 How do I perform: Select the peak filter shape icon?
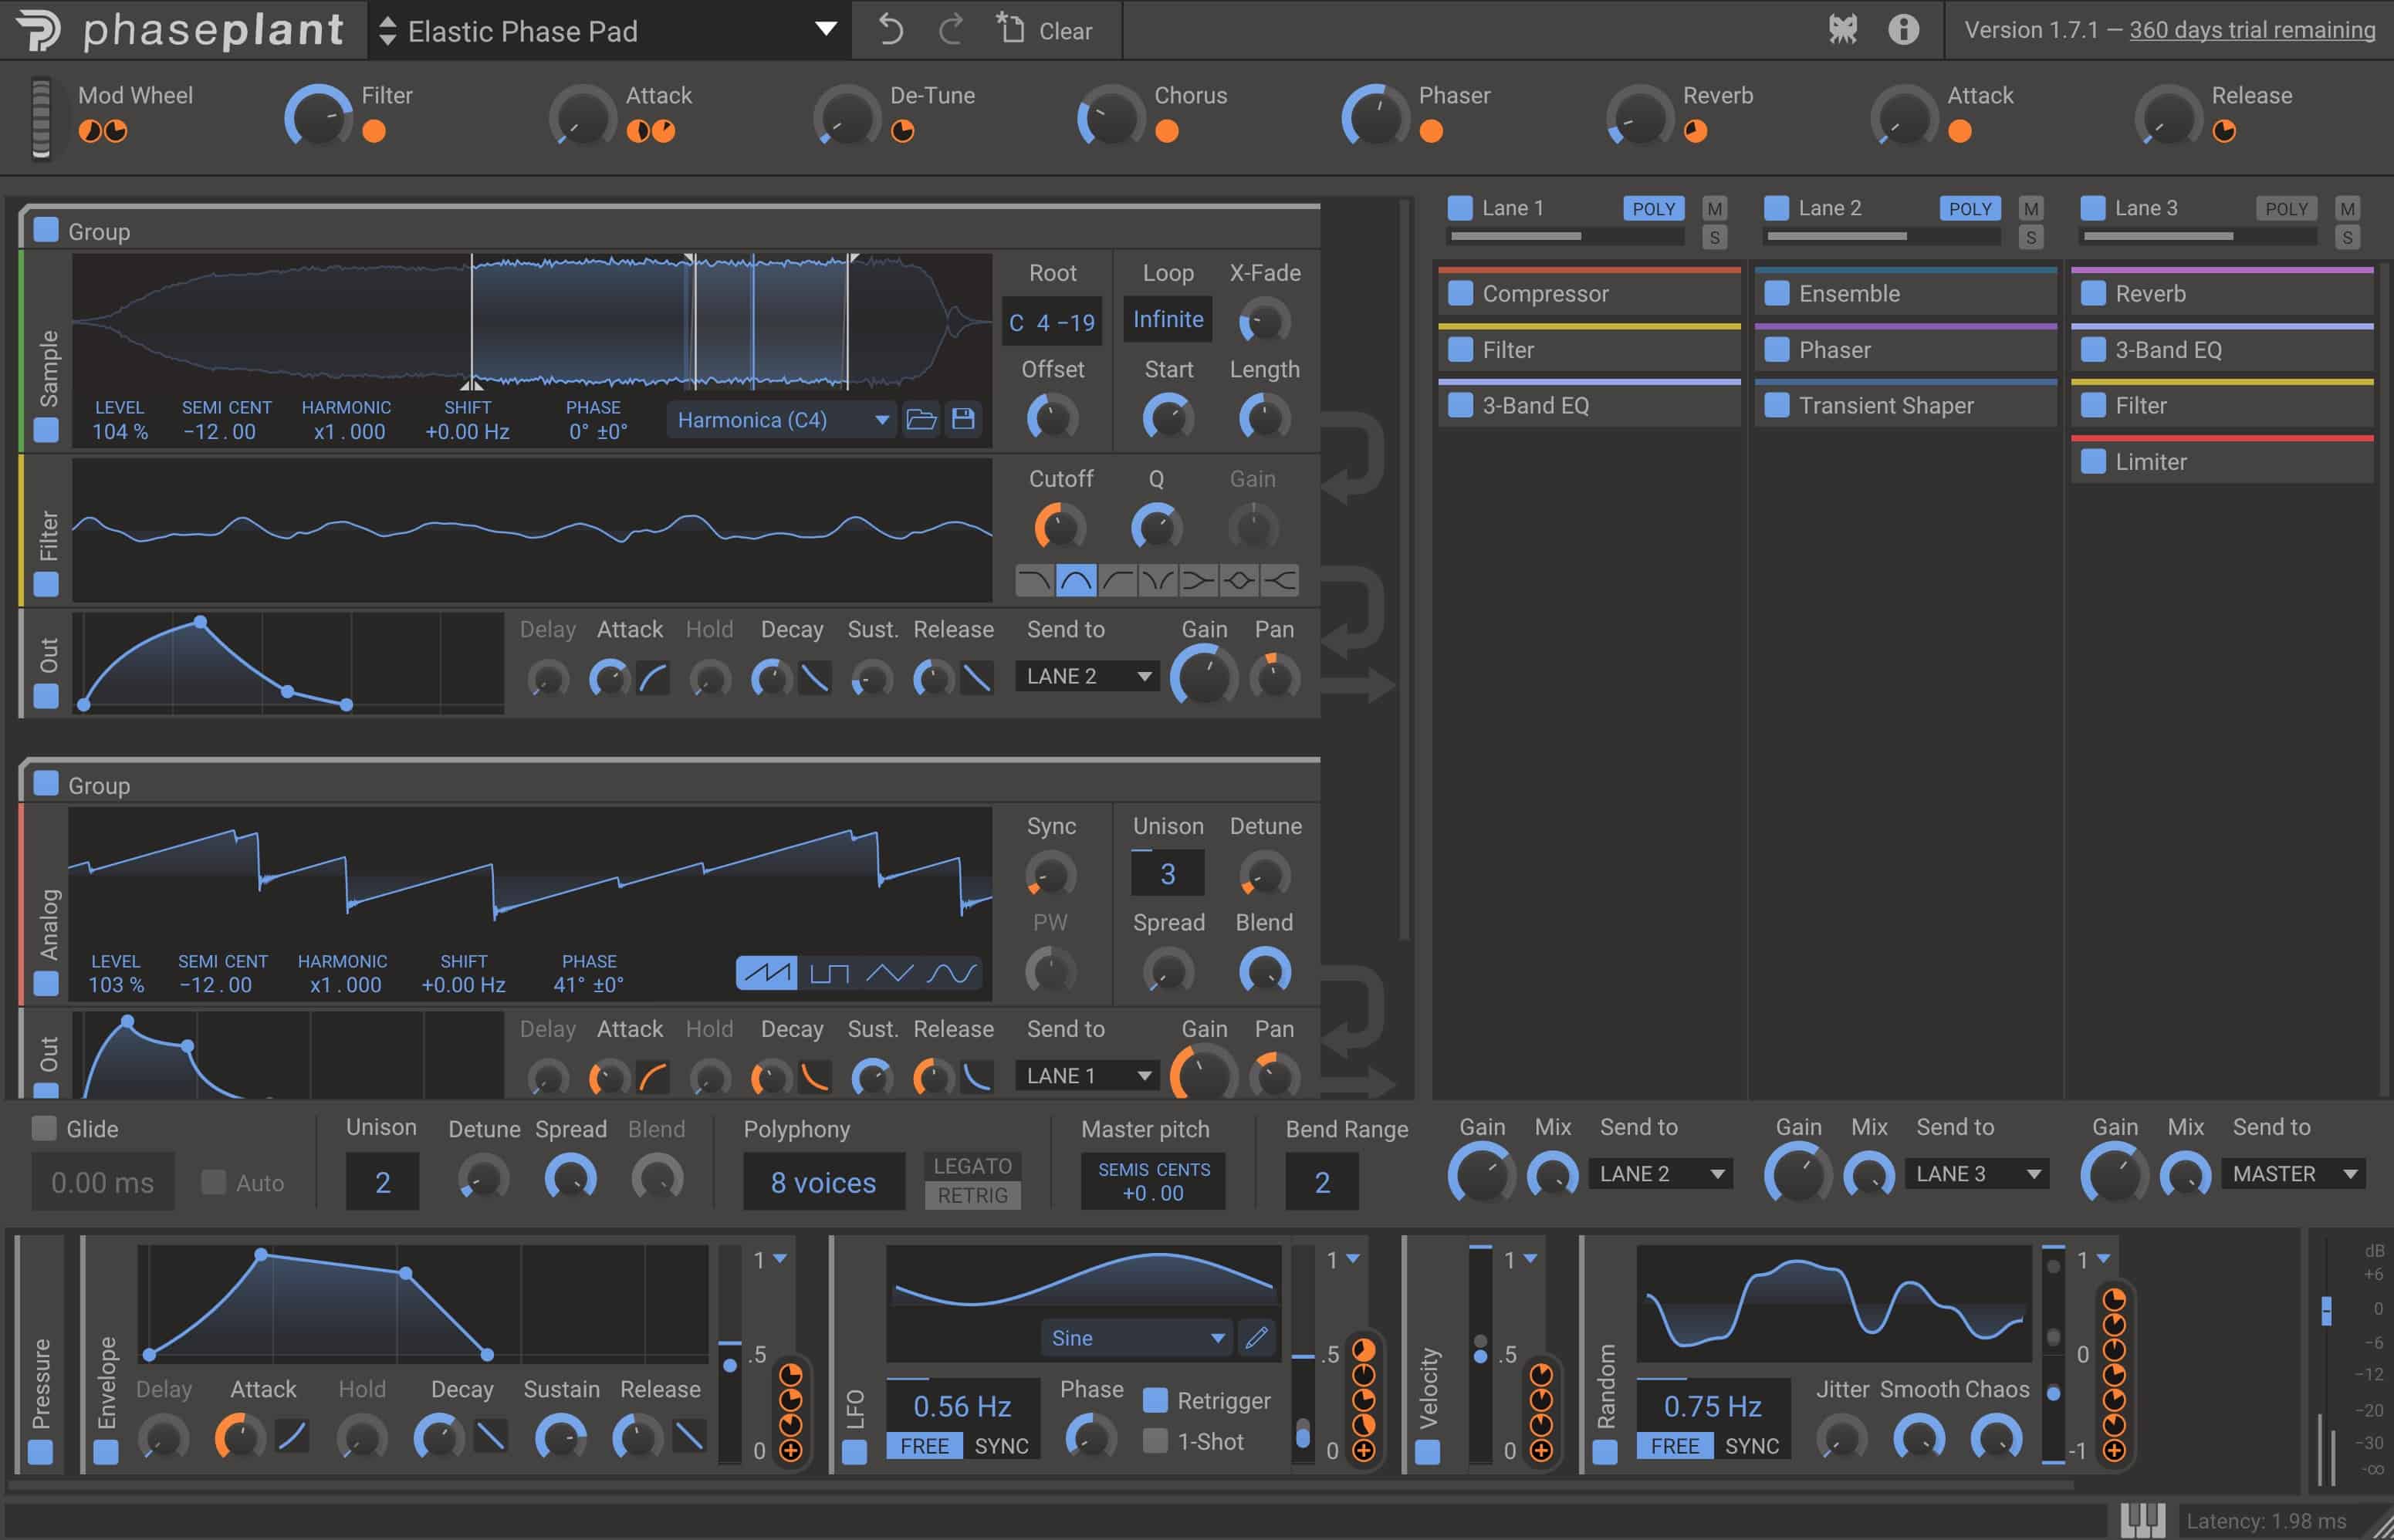[x=1239, y=580]
